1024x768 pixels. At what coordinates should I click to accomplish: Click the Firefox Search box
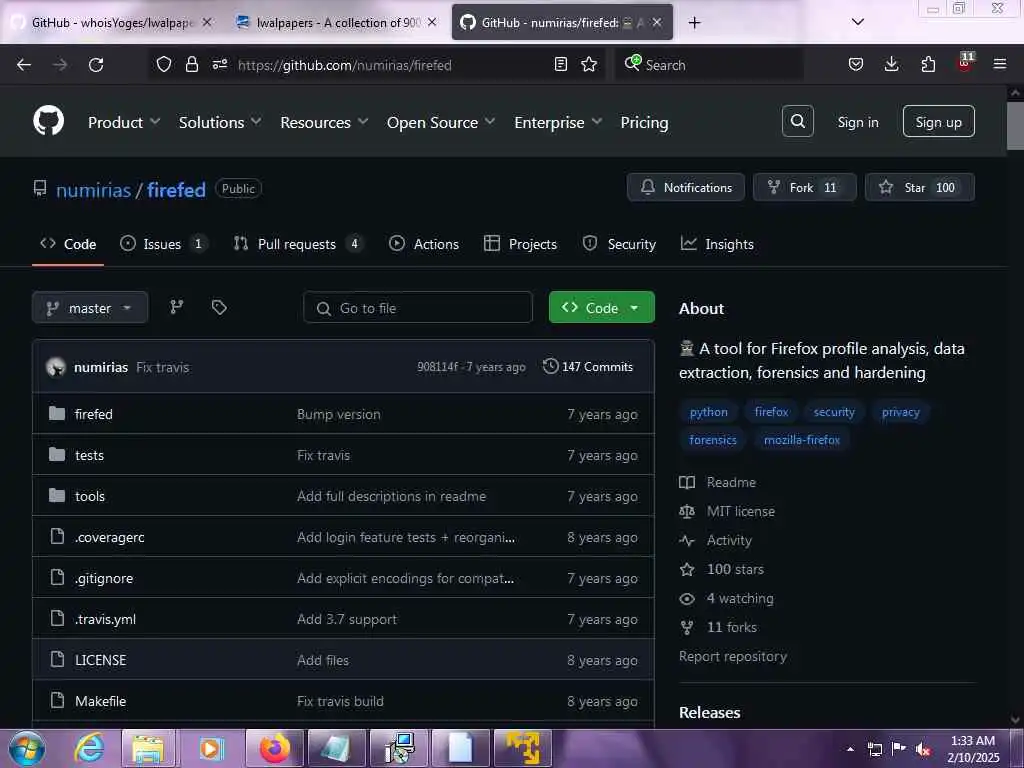click(709, 65)
